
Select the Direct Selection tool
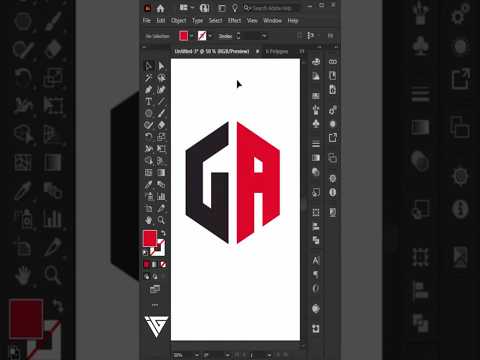pos(161,66)
